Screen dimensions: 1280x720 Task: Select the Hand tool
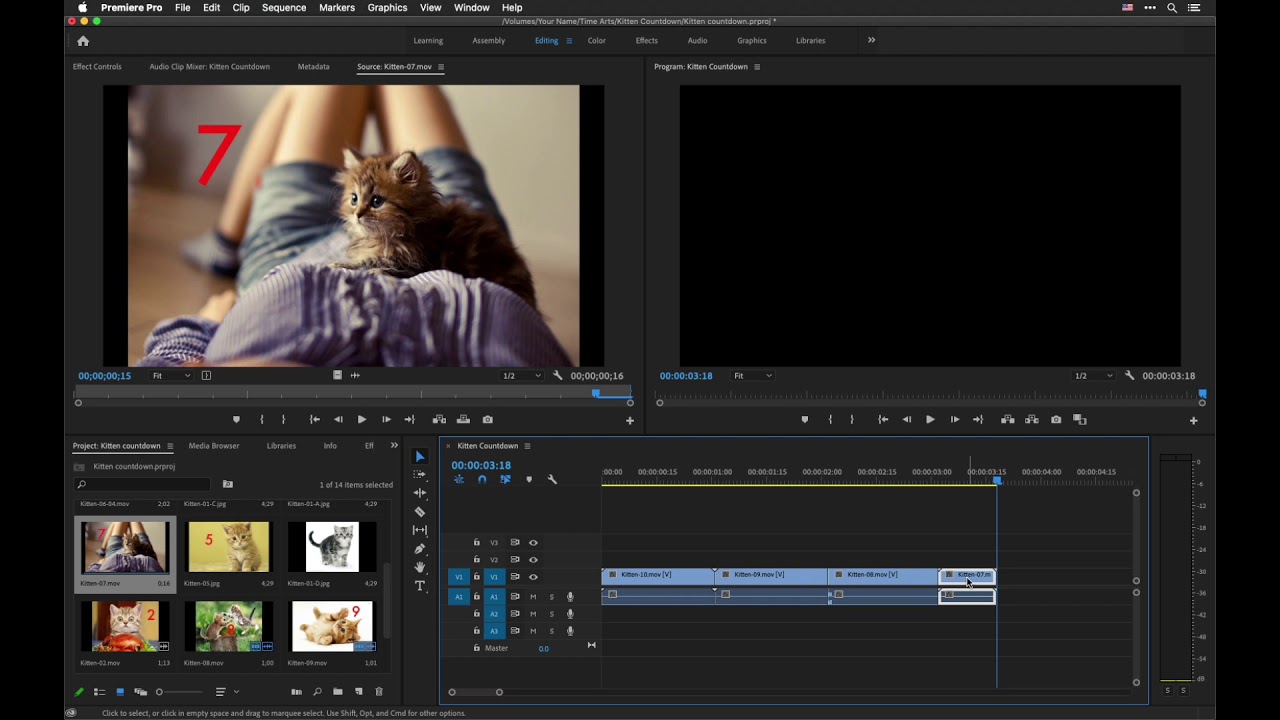point(420,567)
